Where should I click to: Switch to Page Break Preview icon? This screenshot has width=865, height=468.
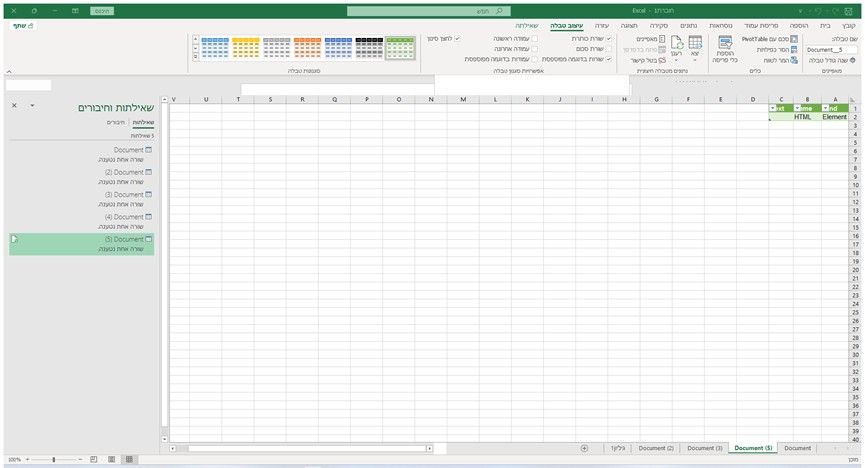(94, 459)
